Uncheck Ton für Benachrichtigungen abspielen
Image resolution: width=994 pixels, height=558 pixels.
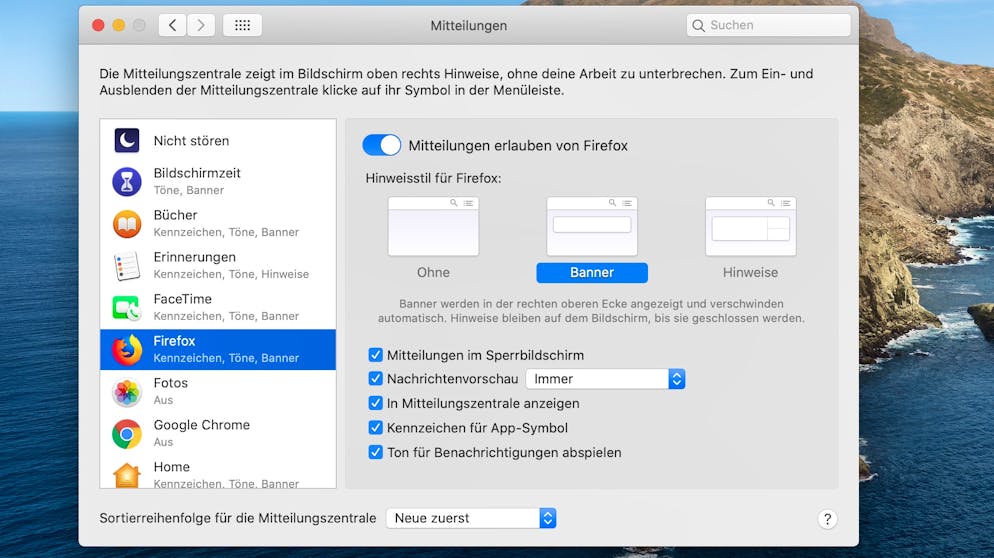point(375,452)
